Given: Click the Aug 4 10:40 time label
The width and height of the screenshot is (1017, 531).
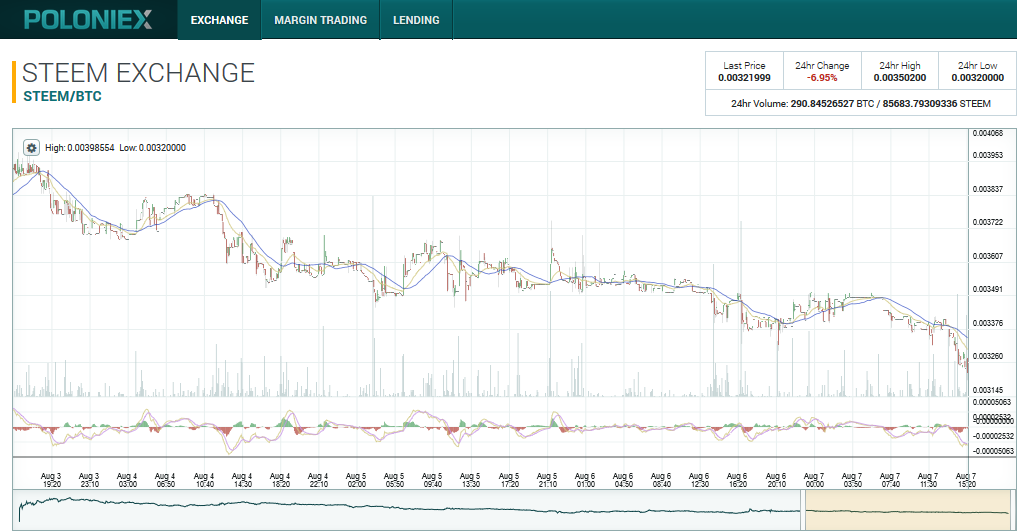Looking at the screenshot, I should click(x=204, y=480).
